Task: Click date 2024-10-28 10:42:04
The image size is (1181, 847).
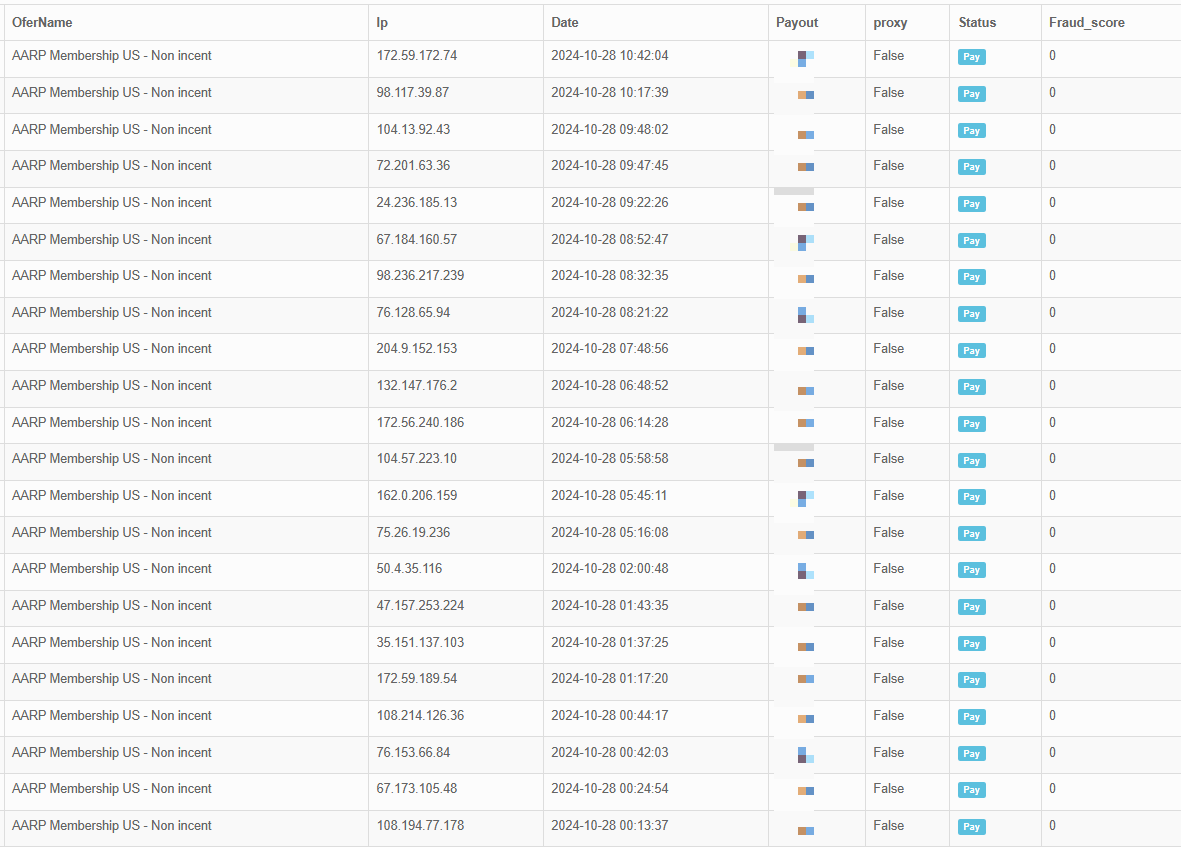Action: pyautogui.click(x=609, y=56)
